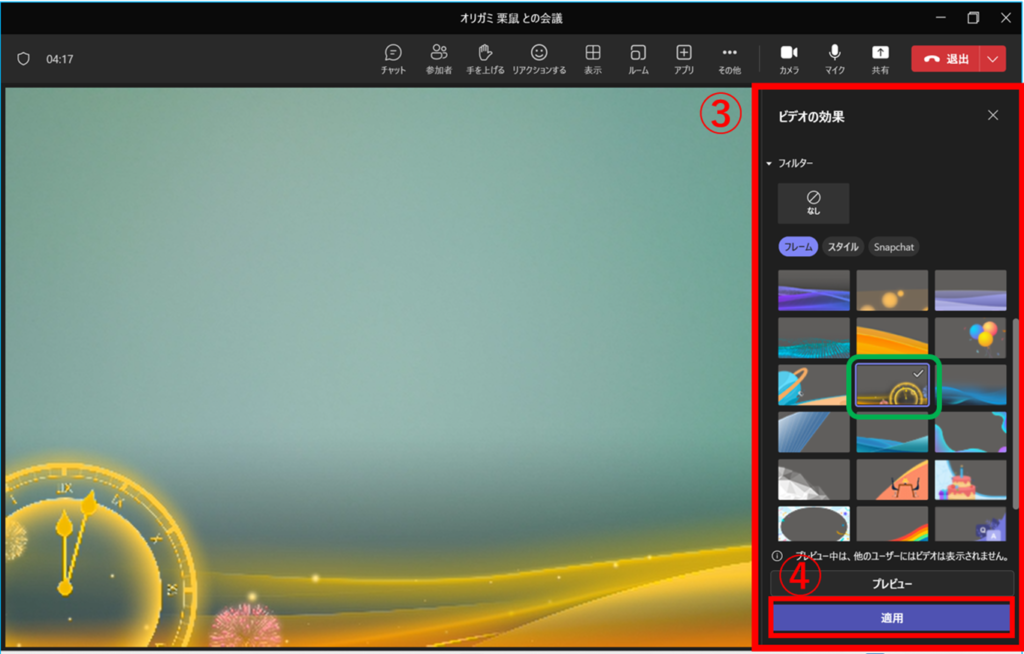Open the view (表示) layout options

[593, 58]
